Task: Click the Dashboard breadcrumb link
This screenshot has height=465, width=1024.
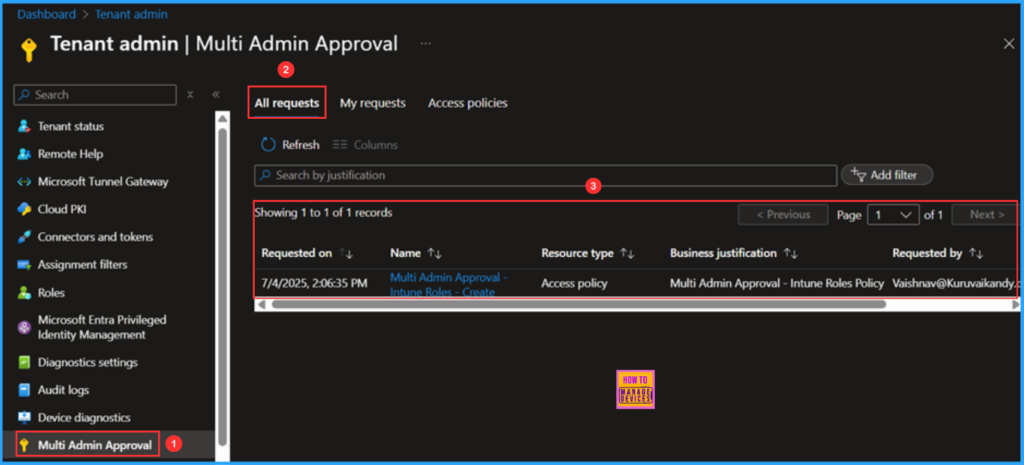Action: [x=46, y=14]
